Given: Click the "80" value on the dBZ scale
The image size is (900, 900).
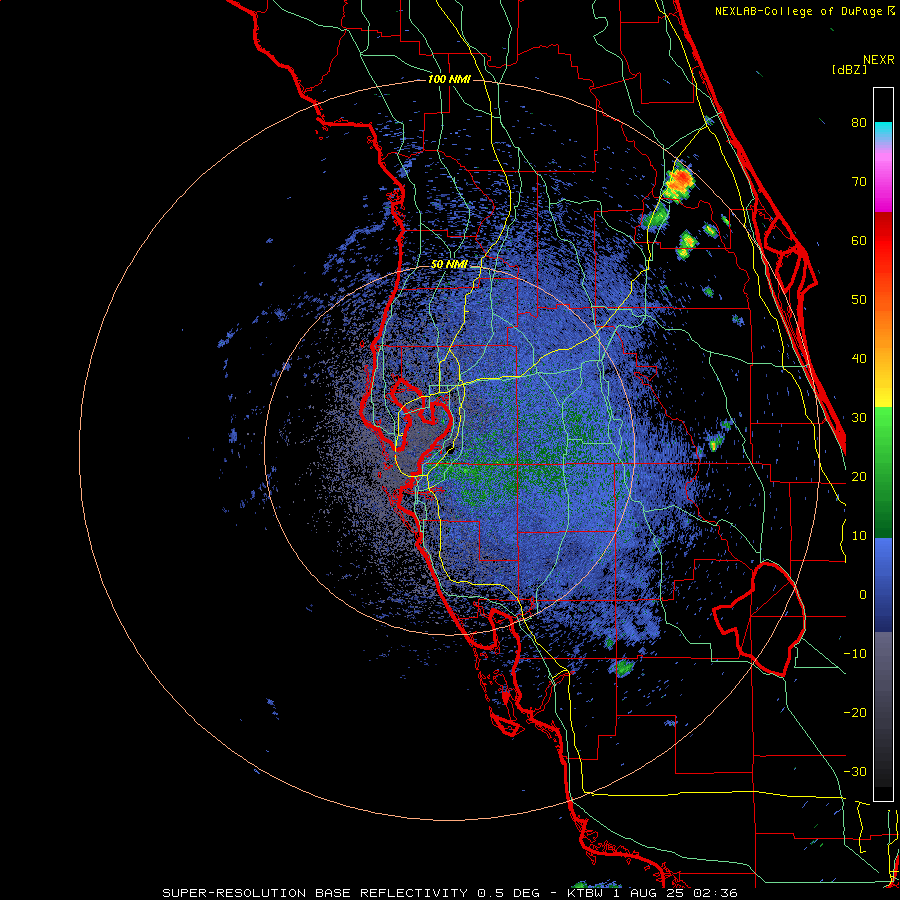Looking at the screenshot, I should pos(859,123).
